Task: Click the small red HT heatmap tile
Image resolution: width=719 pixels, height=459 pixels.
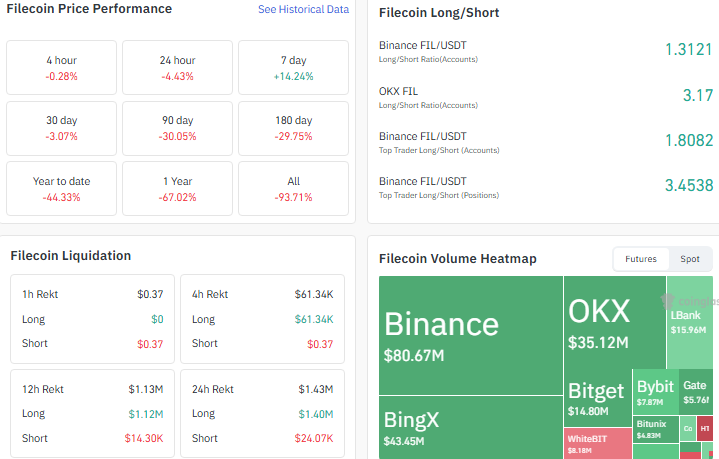Action: pyautogui.click(x=705, y=428)
